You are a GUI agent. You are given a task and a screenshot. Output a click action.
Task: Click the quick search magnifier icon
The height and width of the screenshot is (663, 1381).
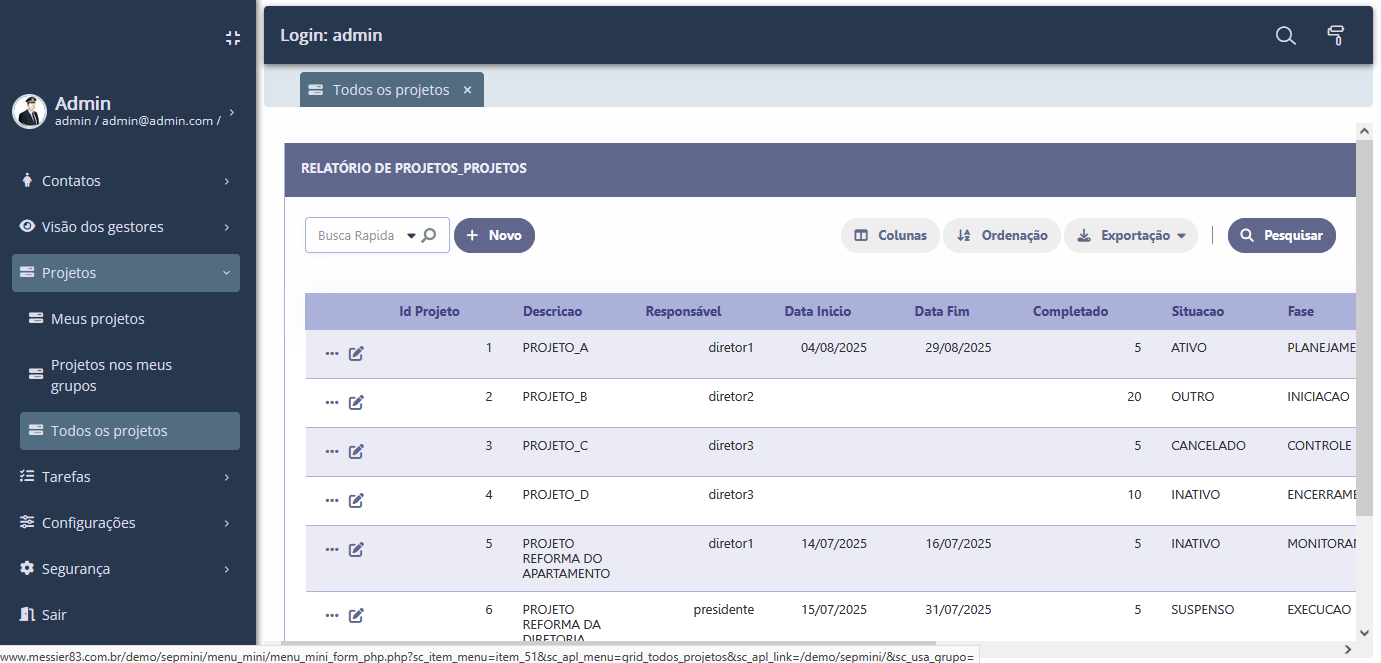(429, 236)
